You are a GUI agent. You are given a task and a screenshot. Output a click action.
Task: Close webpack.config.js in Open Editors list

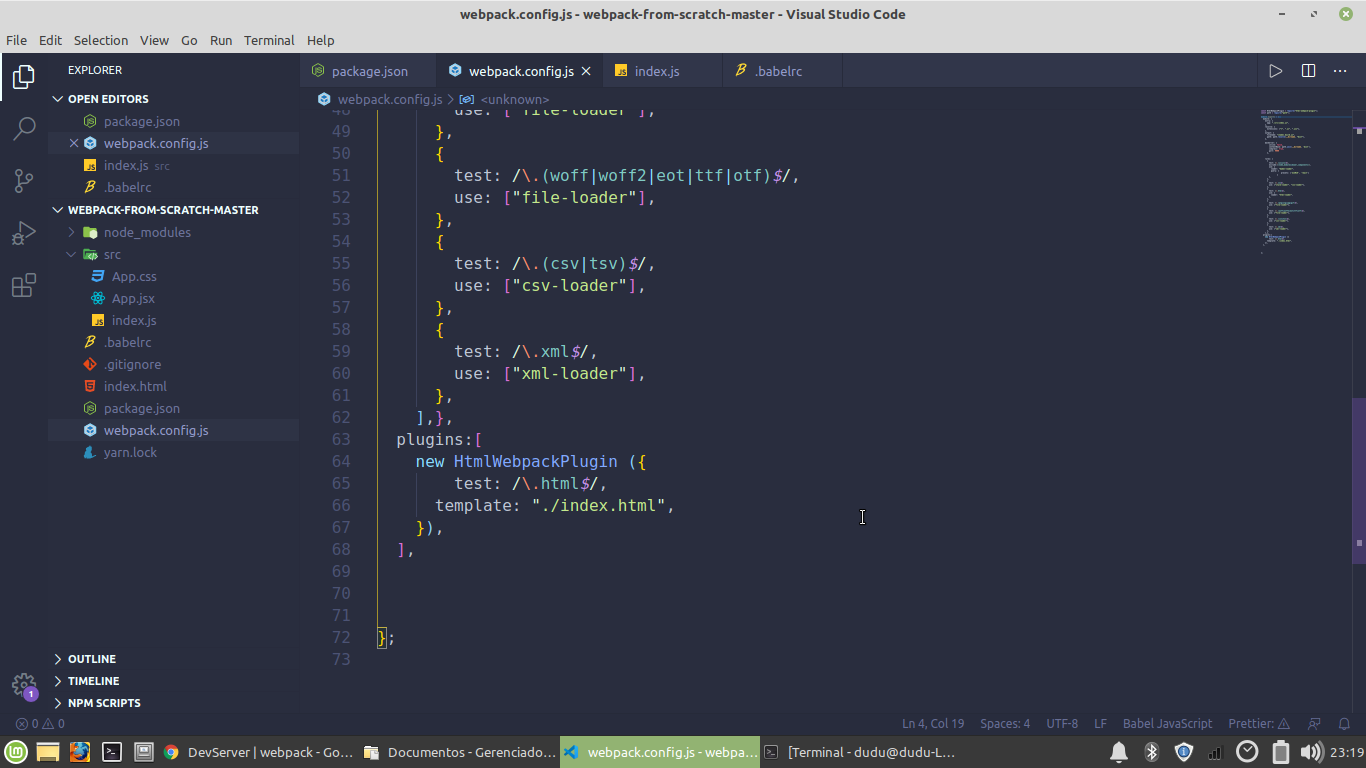(74, 143)
